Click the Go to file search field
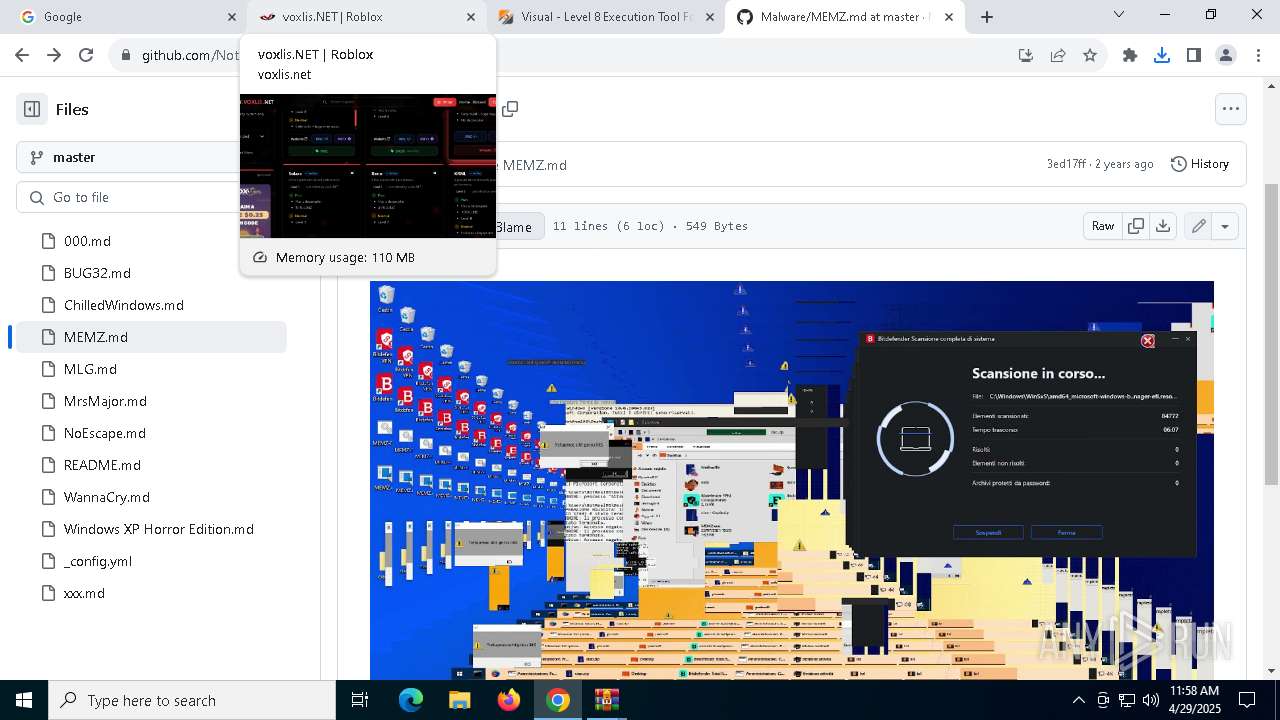The image size is (1280, 720). pyautogui.click(x=128, y=197)
